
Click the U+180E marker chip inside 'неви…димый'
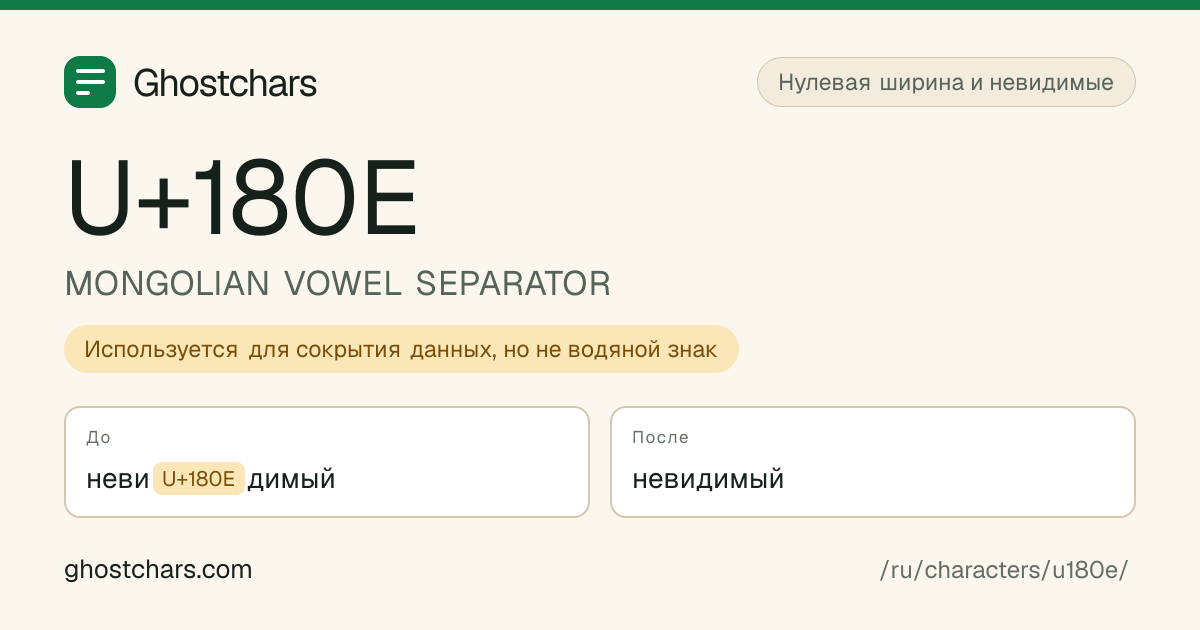199,479
